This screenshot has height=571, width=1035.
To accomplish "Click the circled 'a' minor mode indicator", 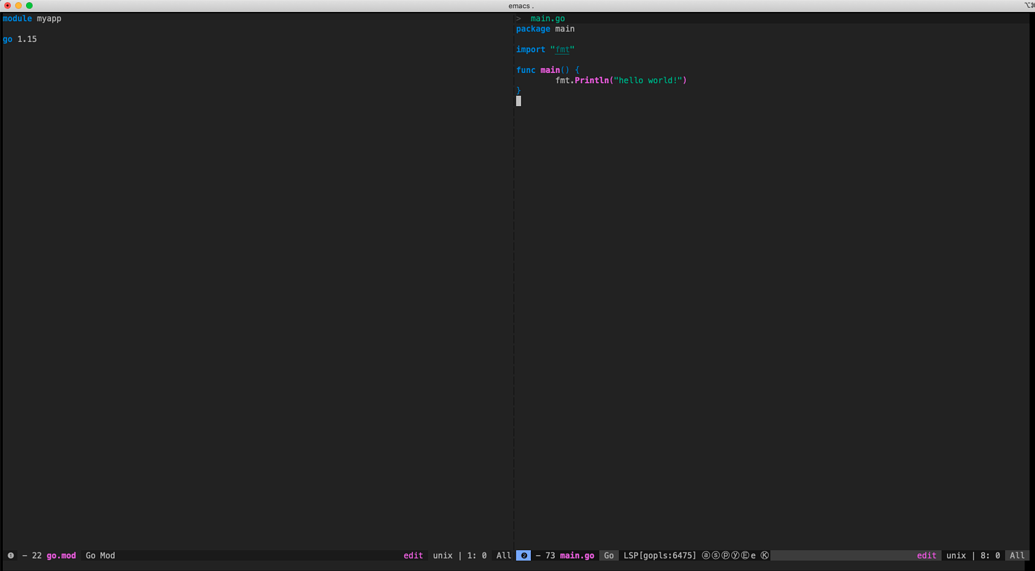I will (706, 556).
